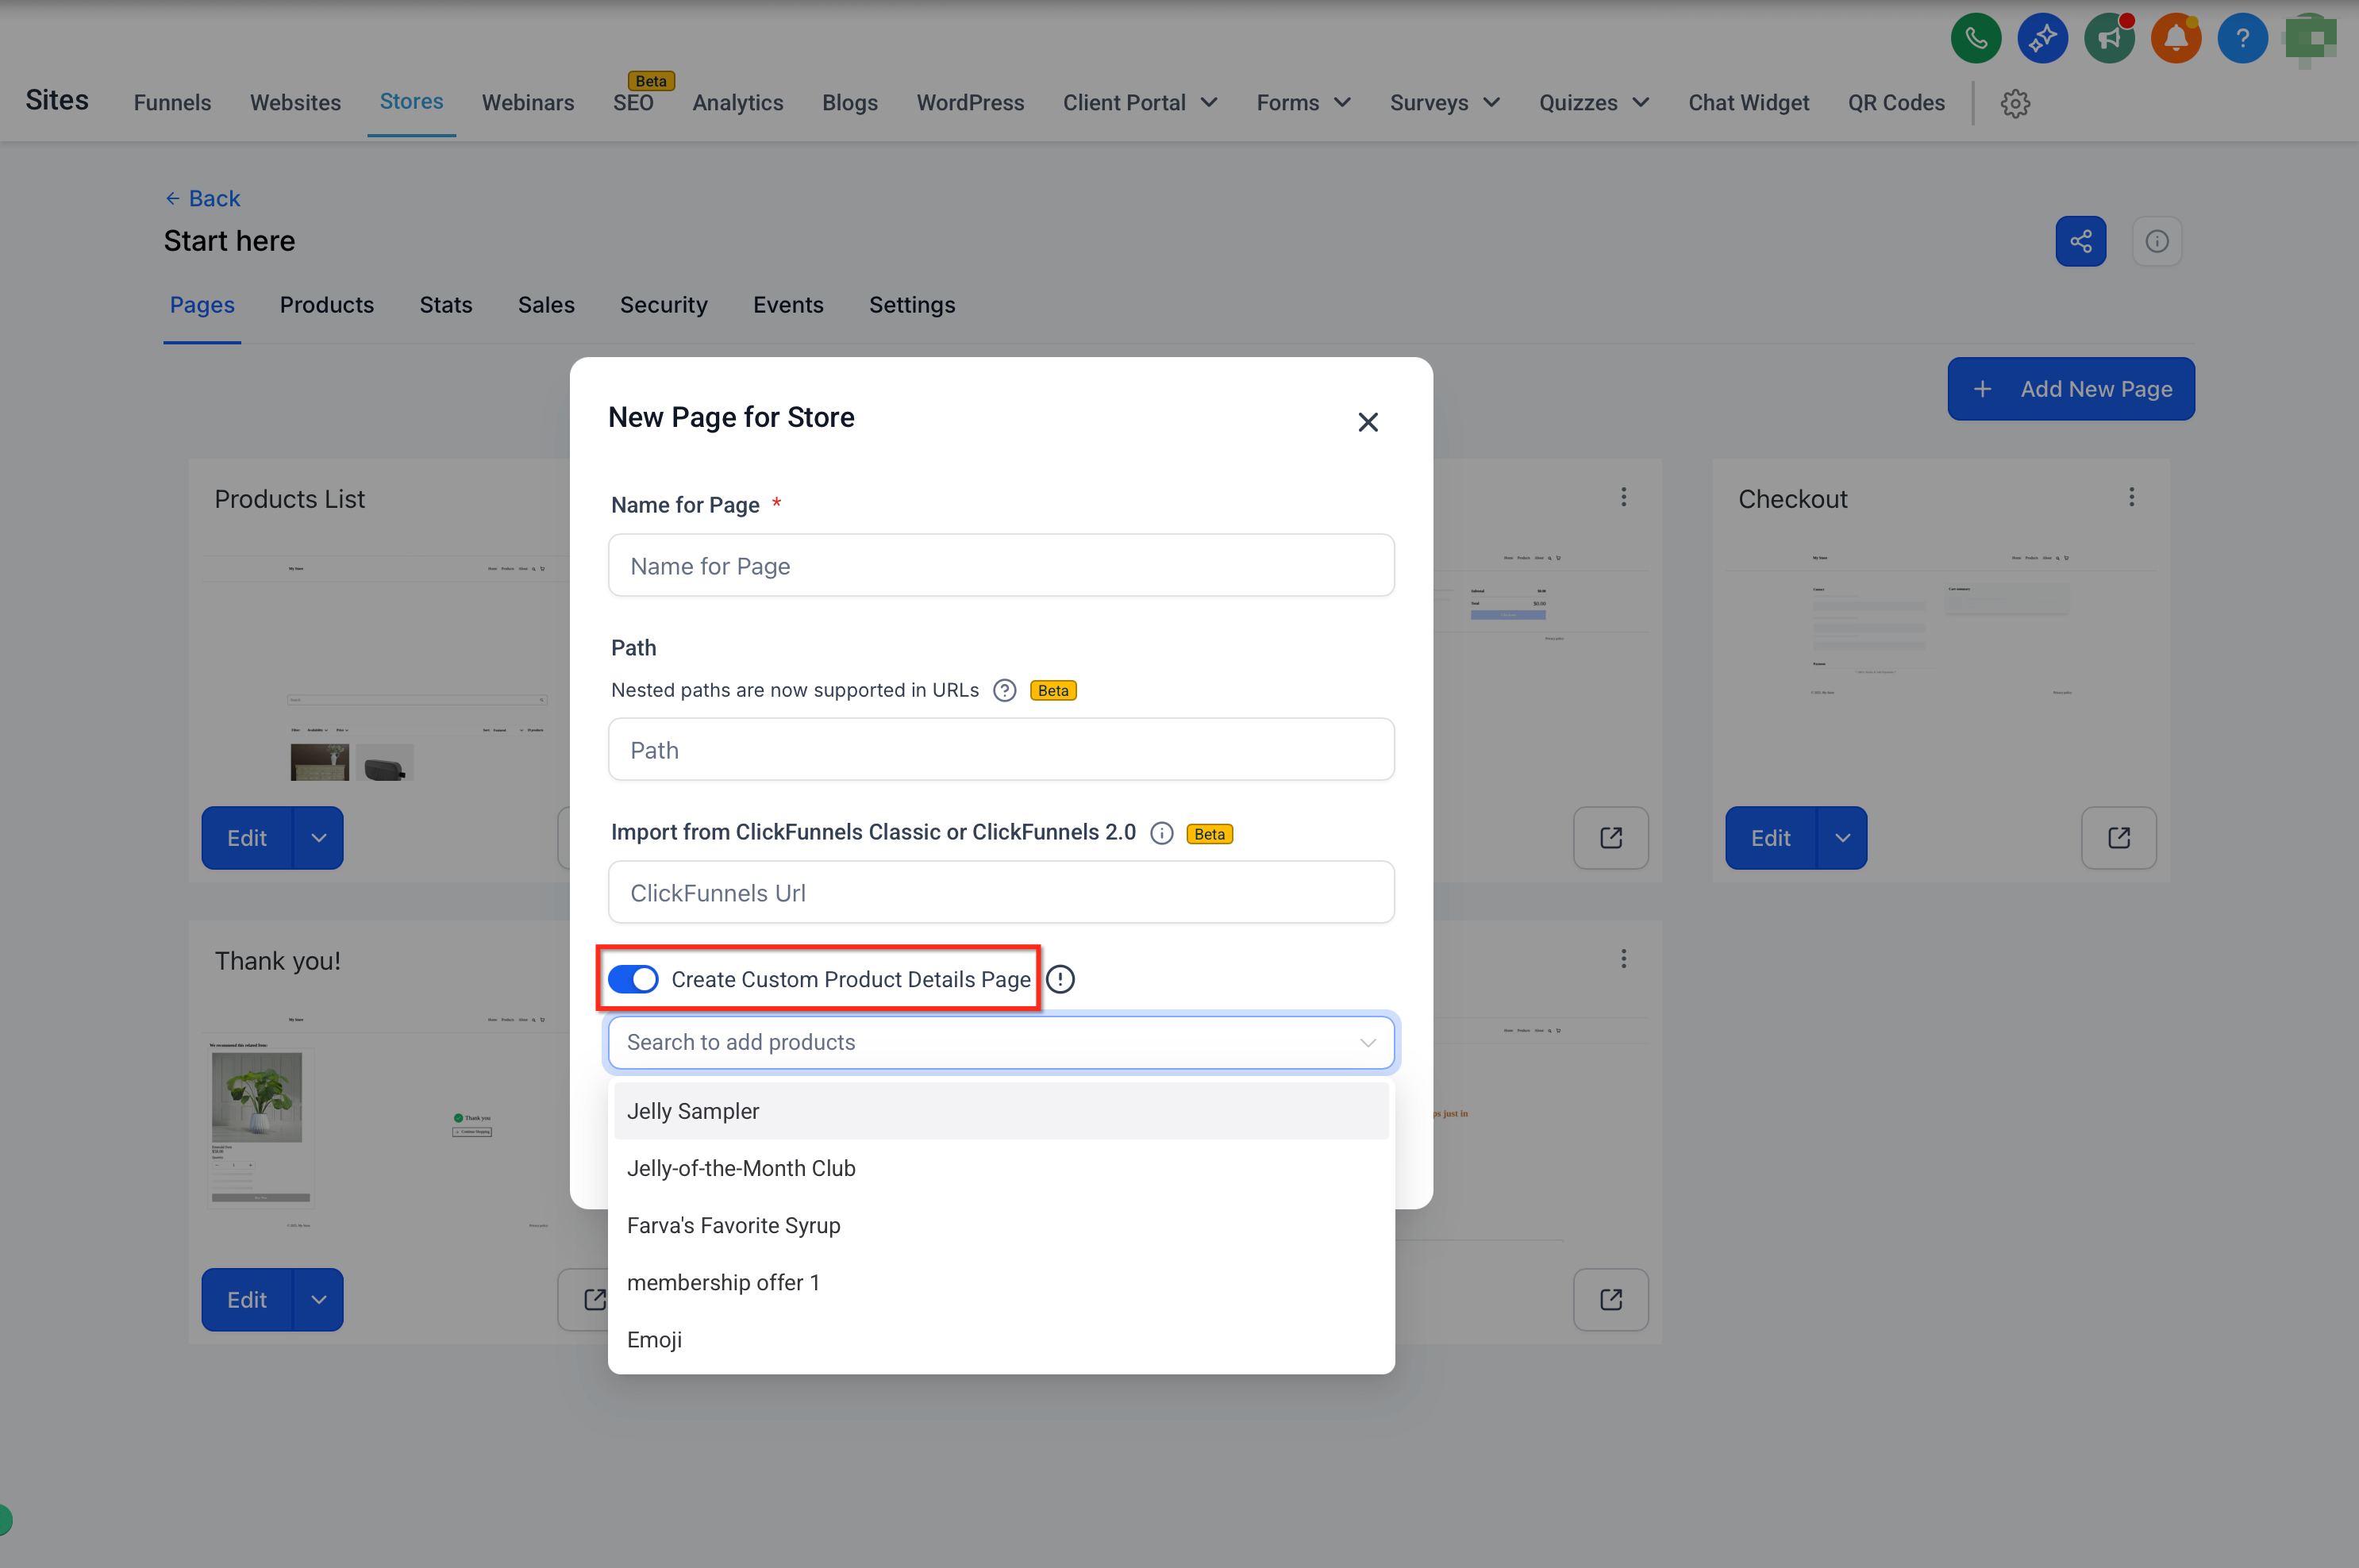Focus the Path input field
Viewport: 2359px width, 1568px height.
1001,749
